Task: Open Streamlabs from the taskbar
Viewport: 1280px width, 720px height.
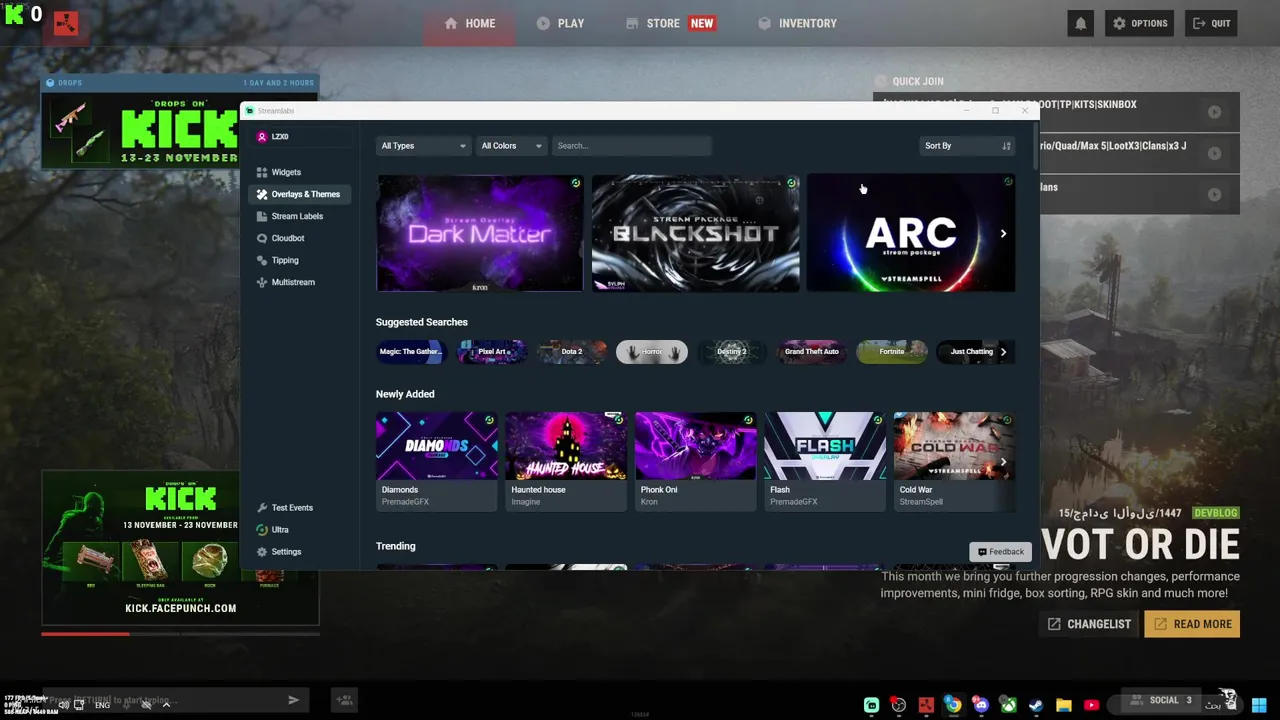Action: click(x=871, y=705)
